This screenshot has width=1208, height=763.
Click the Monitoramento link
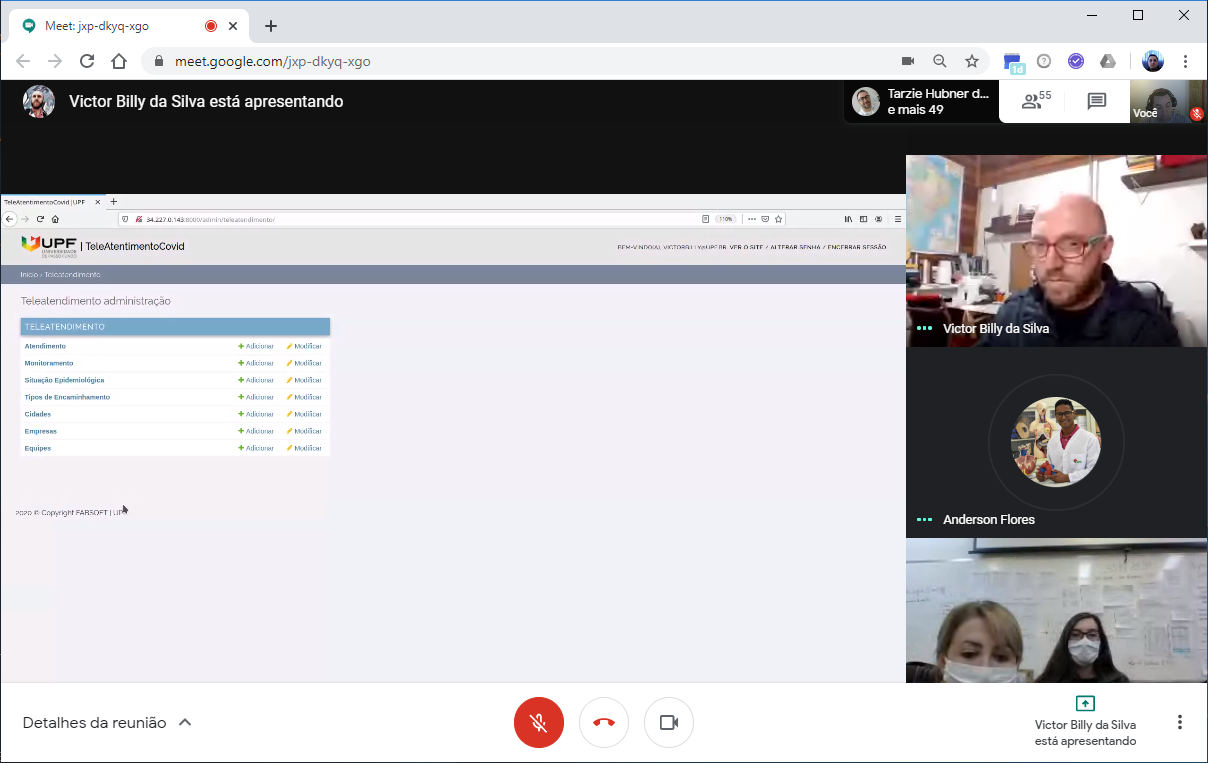click(49, 363)
